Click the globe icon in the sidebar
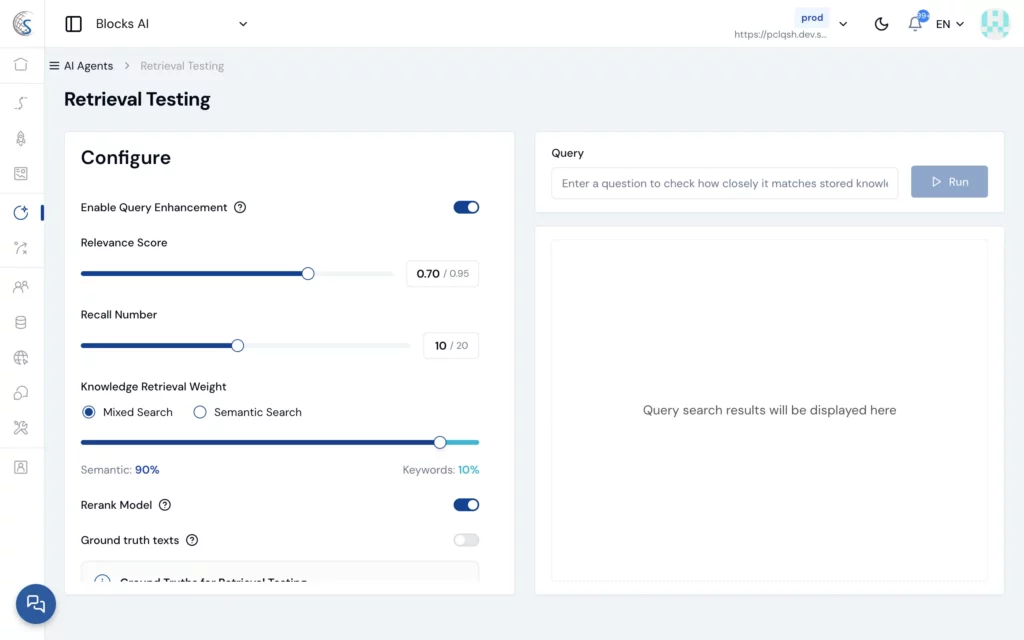The image size is (1024, 640). 21,358
